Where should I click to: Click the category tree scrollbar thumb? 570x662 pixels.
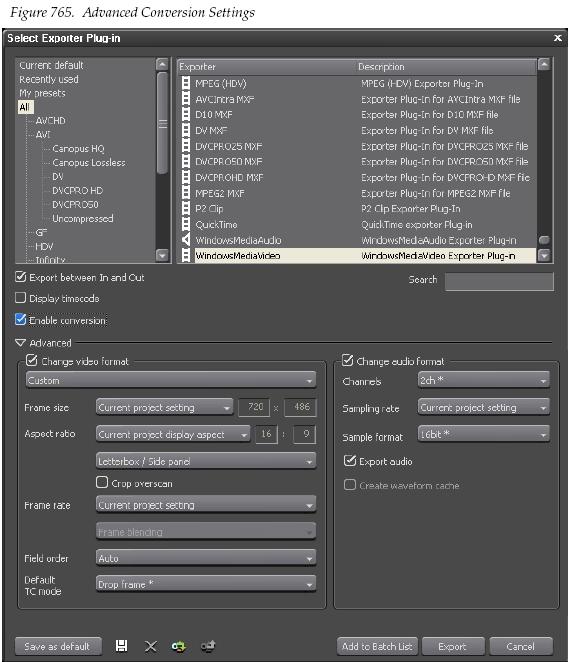(162, 122)
